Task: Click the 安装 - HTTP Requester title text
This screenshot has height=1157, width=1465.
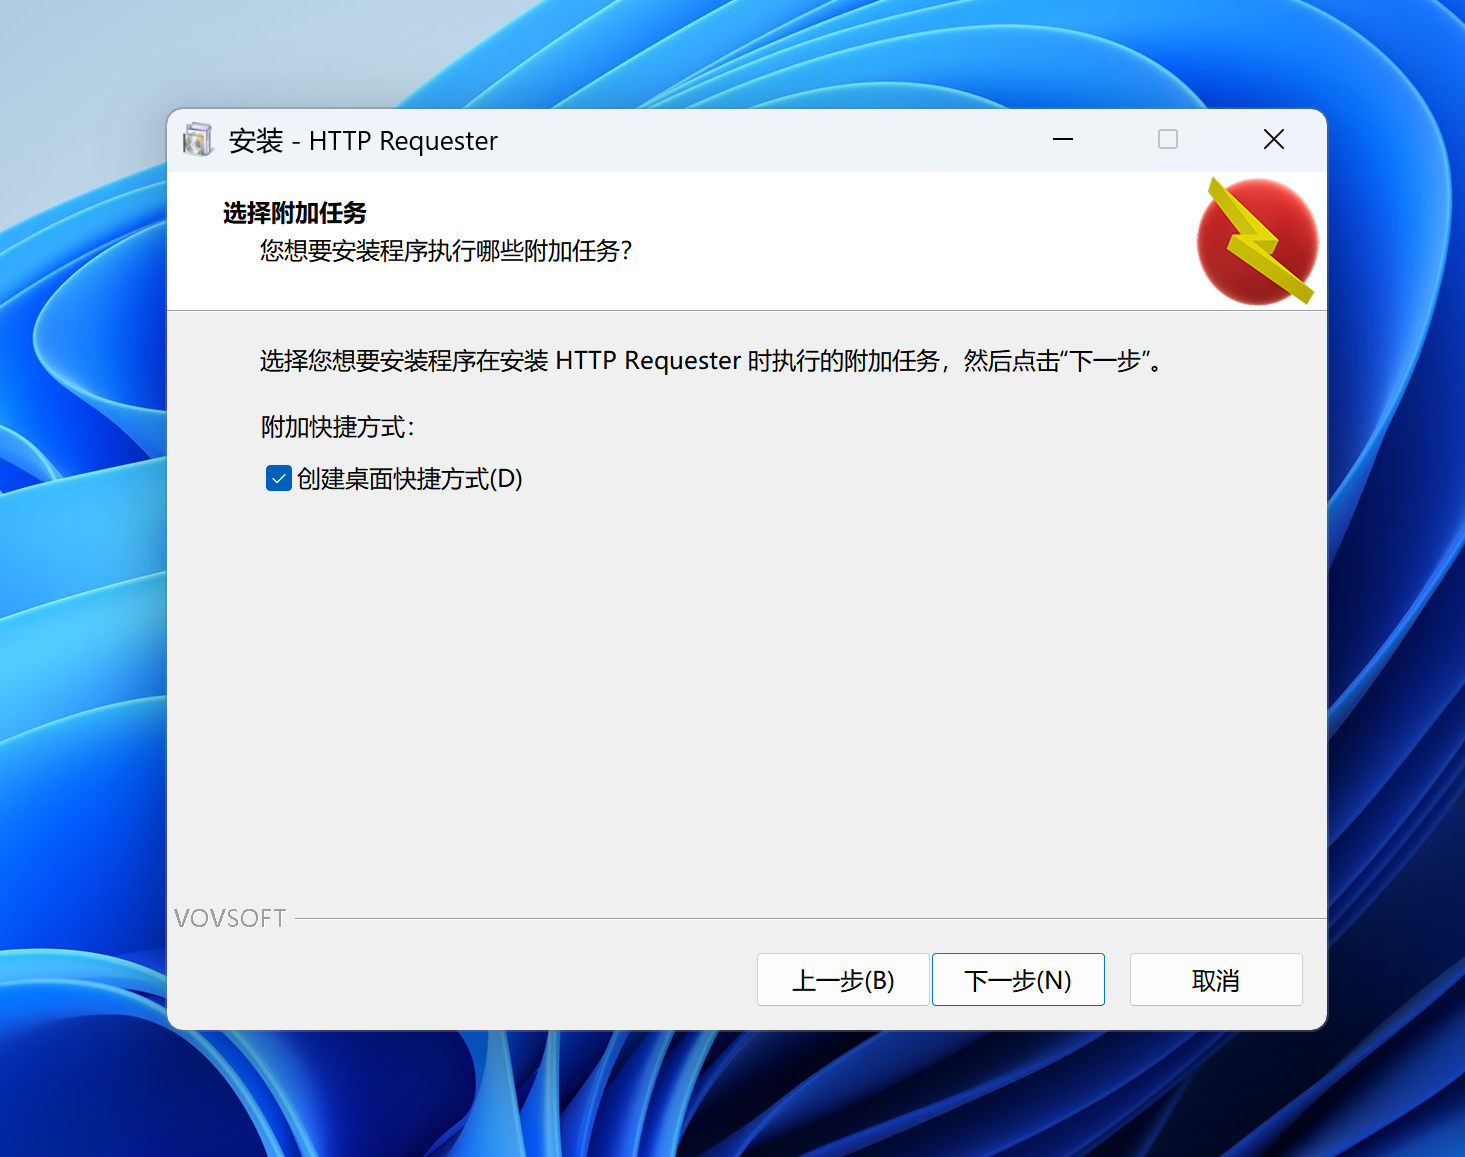Action: coord(363,141)
